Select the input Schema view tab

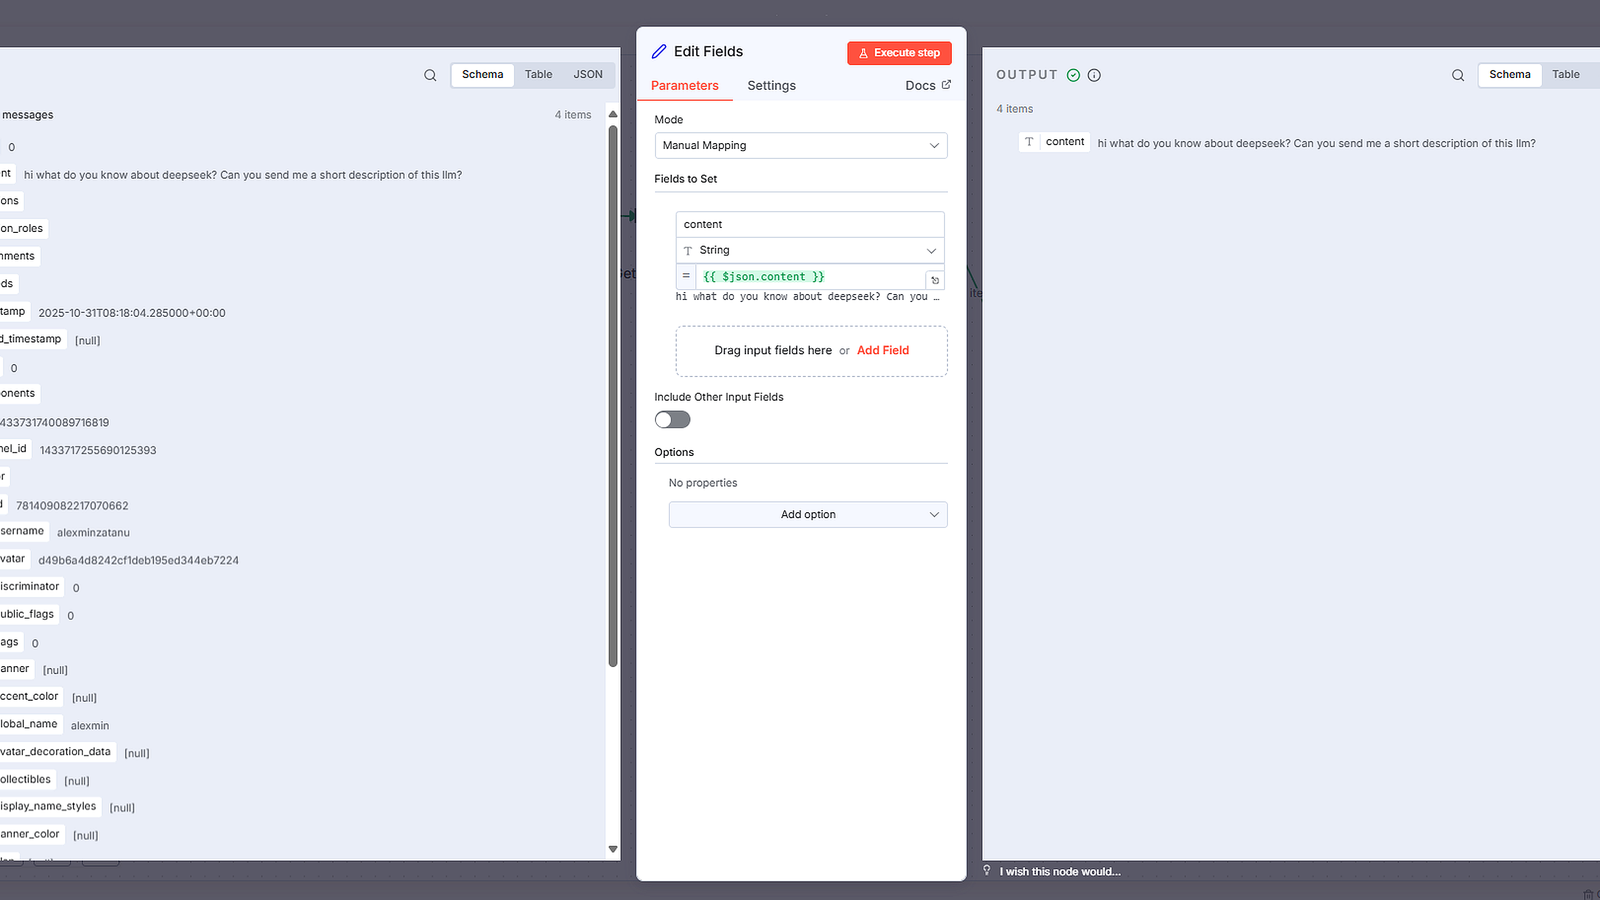483,75
